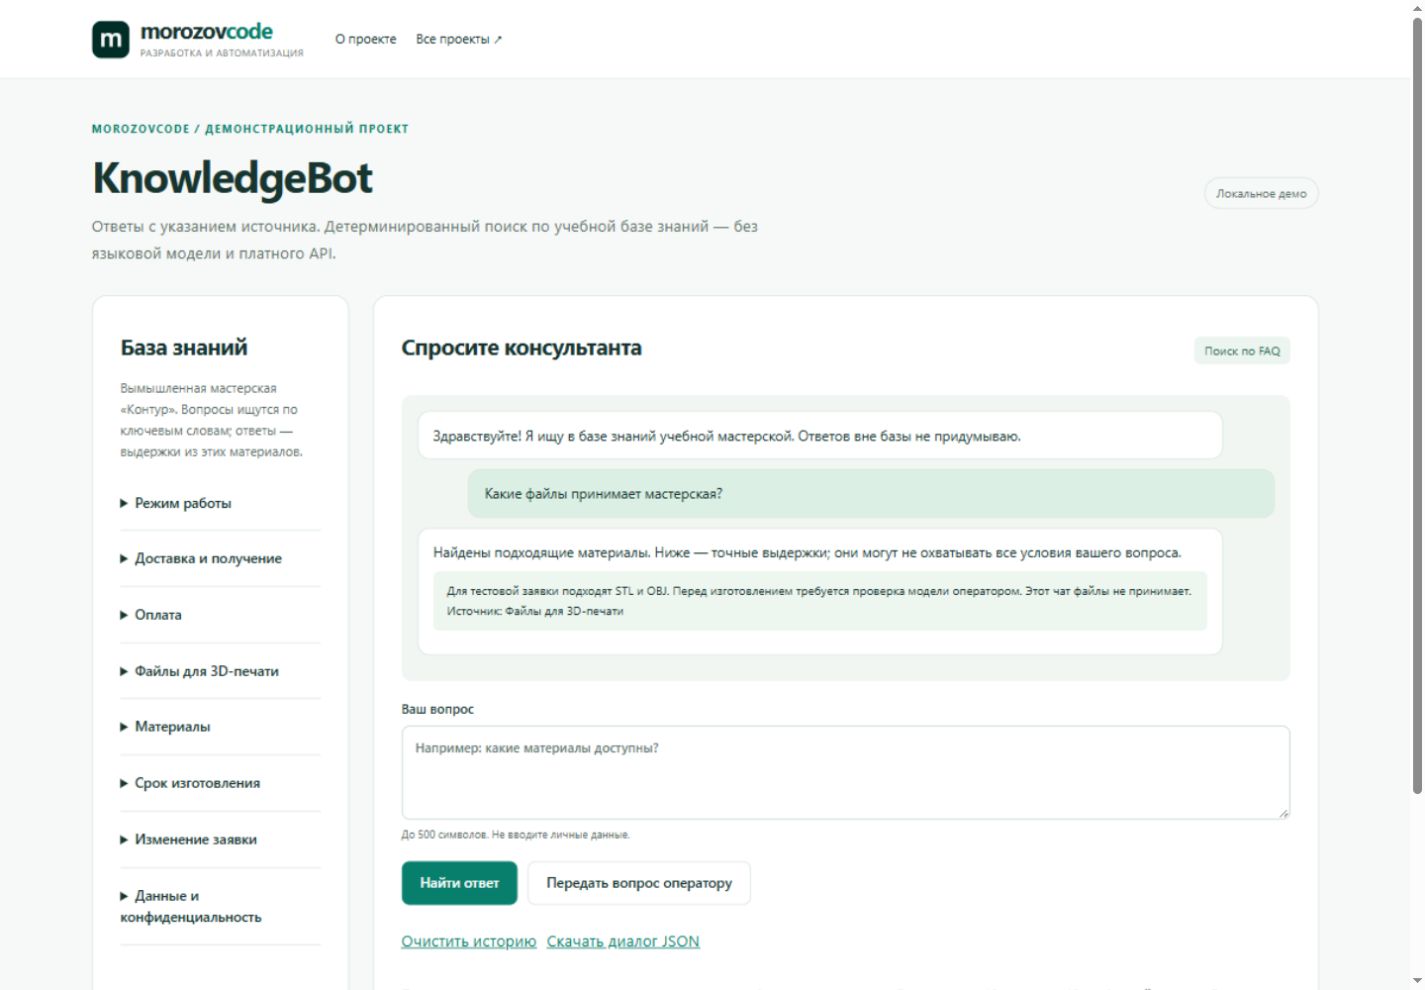Click the source line "Источник: Файлы для 3D-печати"
1425x990 pixels.
click(x=535, y=611)
